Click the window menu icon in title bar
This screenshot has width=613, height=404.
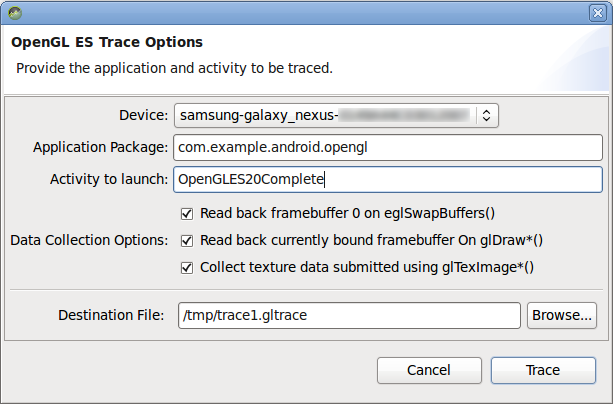(x=13, y=13)
